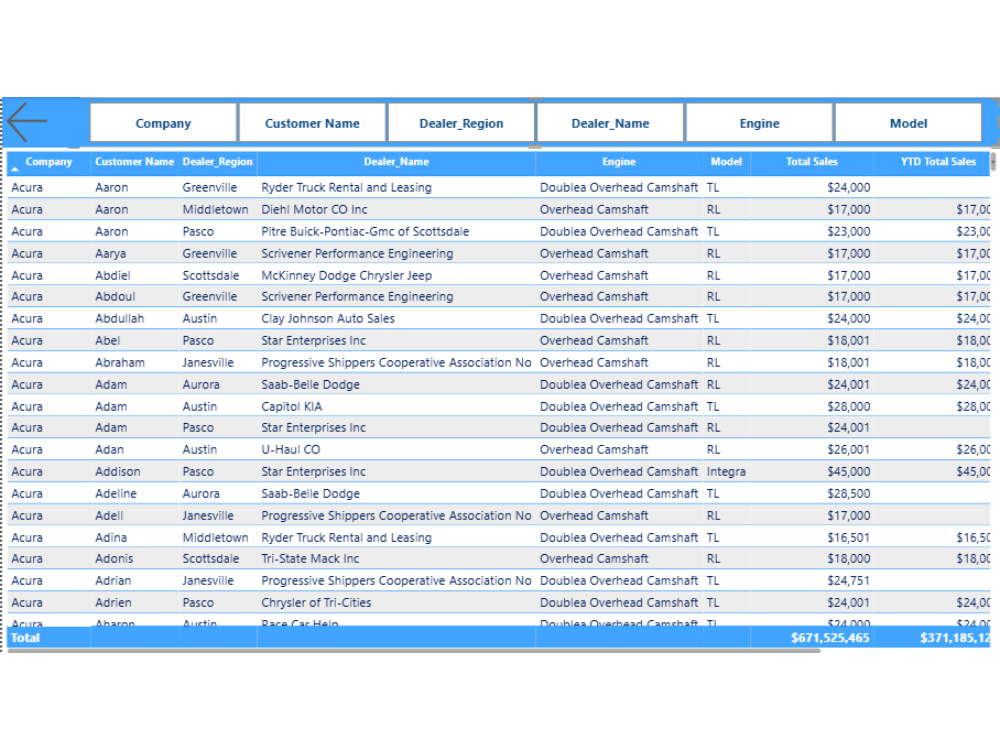Image resolution: width=1000 pixels, height=750 pixels.
Task: Sort by Total Sales column header
Action: [x=811, y=162]
